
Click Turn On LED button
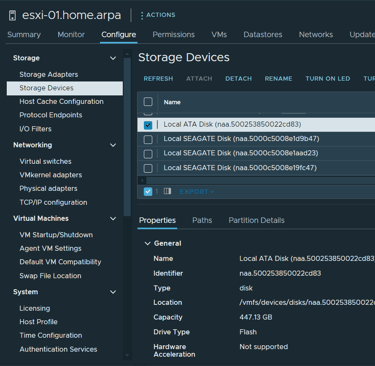[x=328, y=79]
